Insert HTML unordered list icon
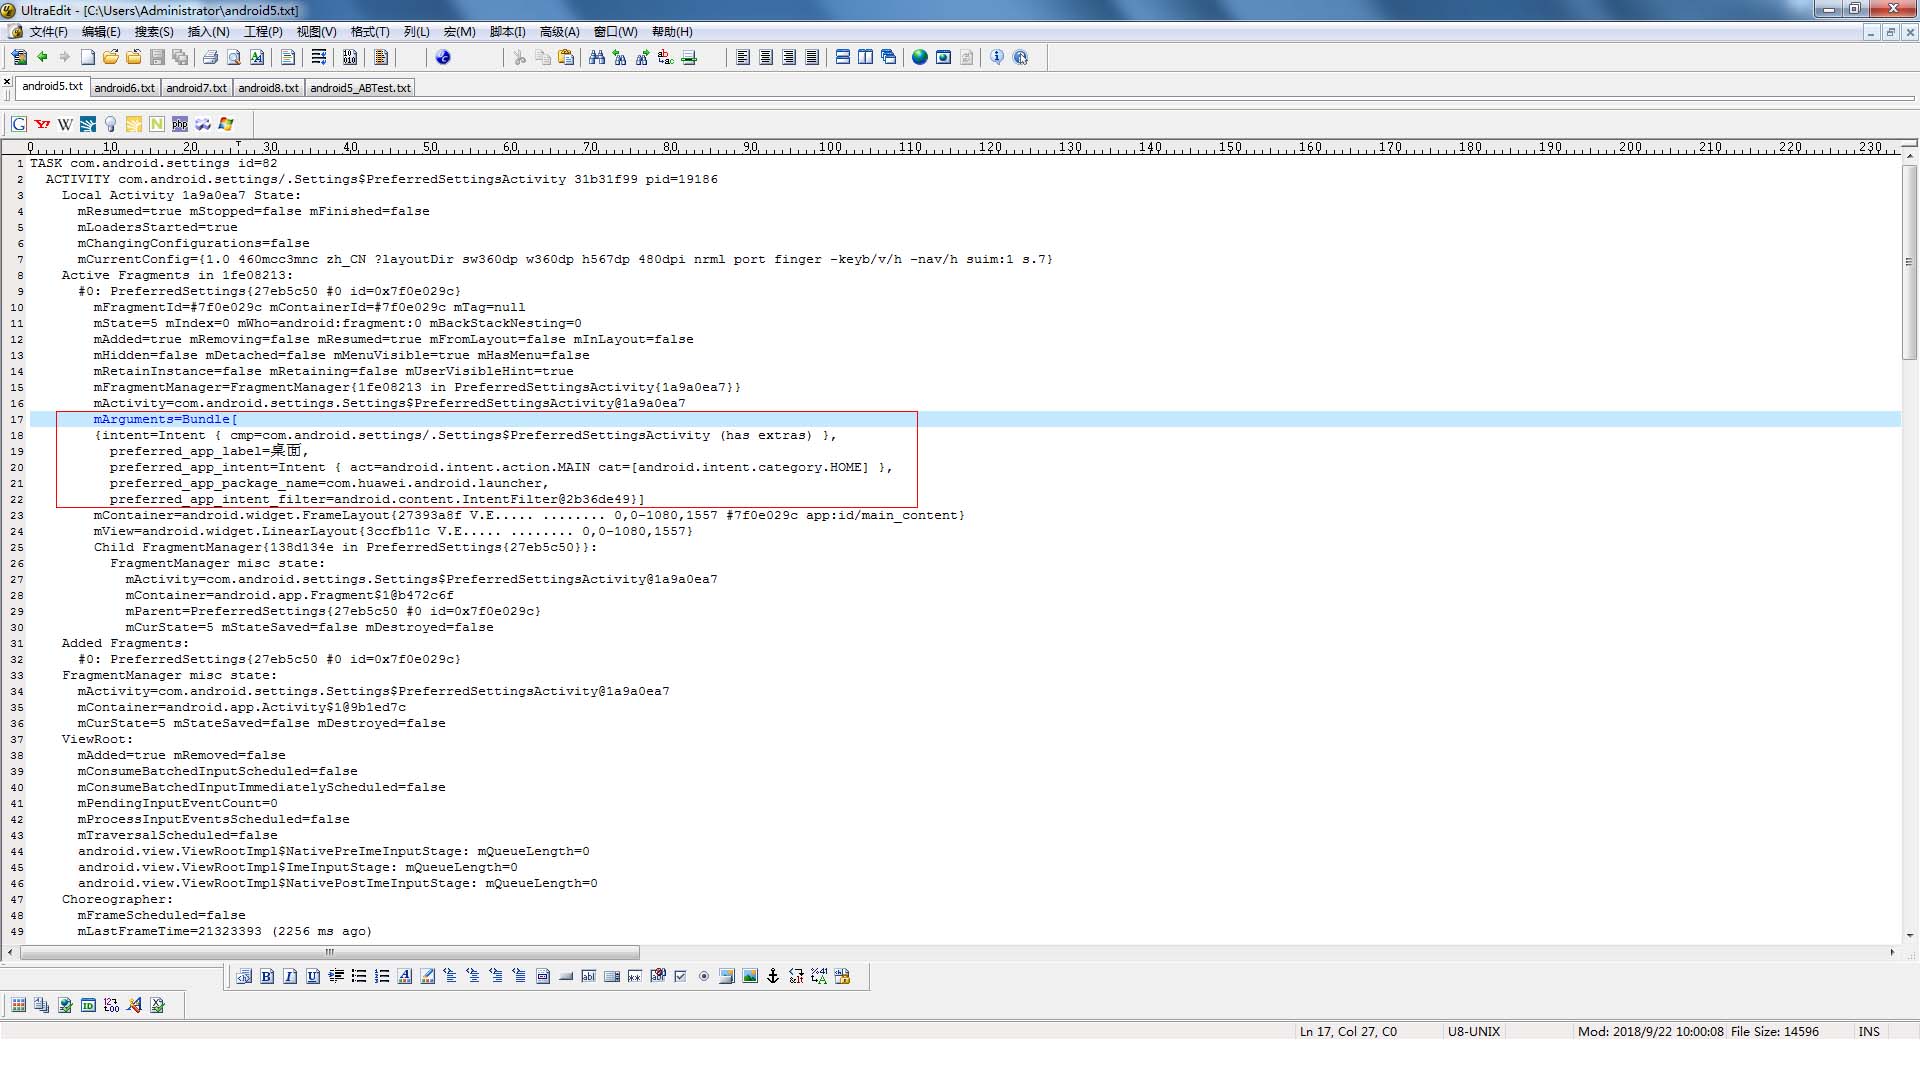The image size is (1920, 1080). tap(359, 976)
